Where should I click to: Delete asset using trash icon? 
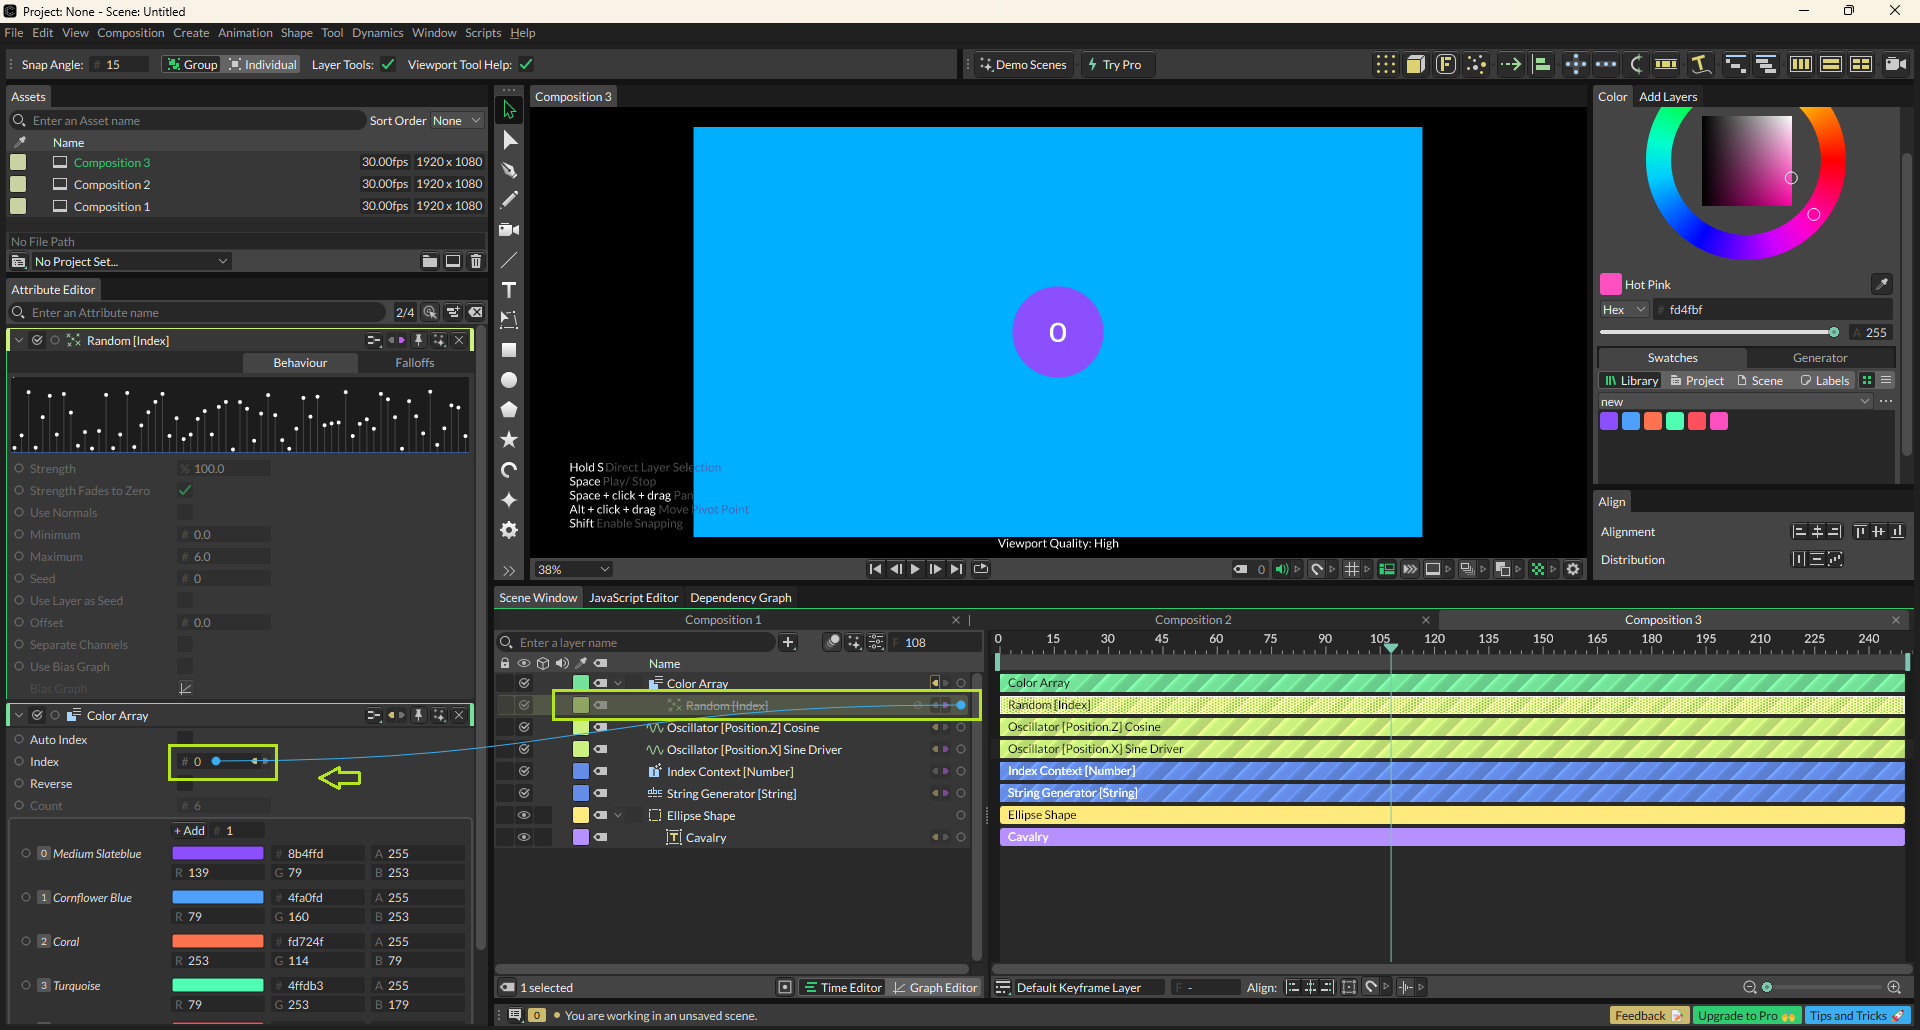pyautogui.click(x=476, y=261)
